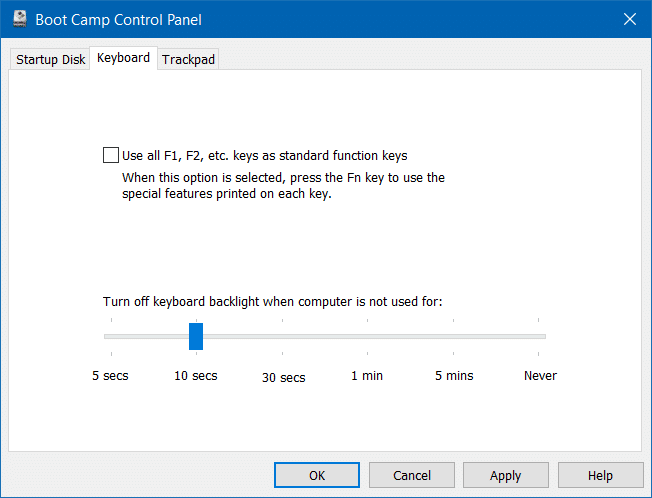Click the "1 min" slider label
This screenshot has height=498, width=652.
click(367, 376)
